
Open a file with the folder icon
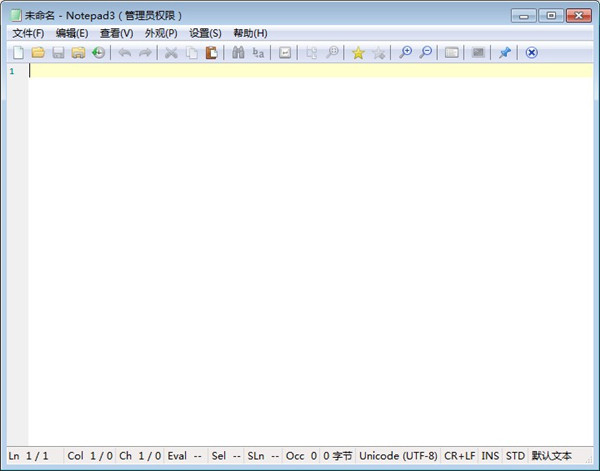click(38, 52)
